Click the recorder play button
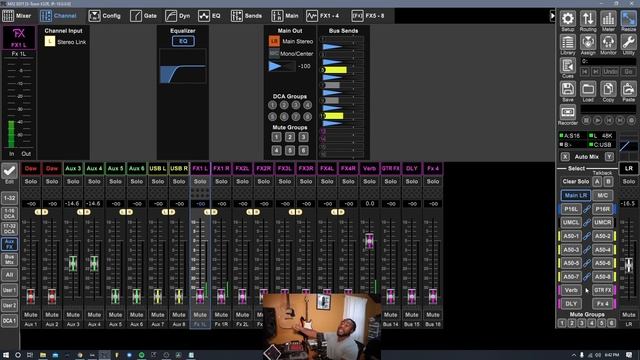The height and width of the screenshot is (360, 640). (x=597, y=120)
